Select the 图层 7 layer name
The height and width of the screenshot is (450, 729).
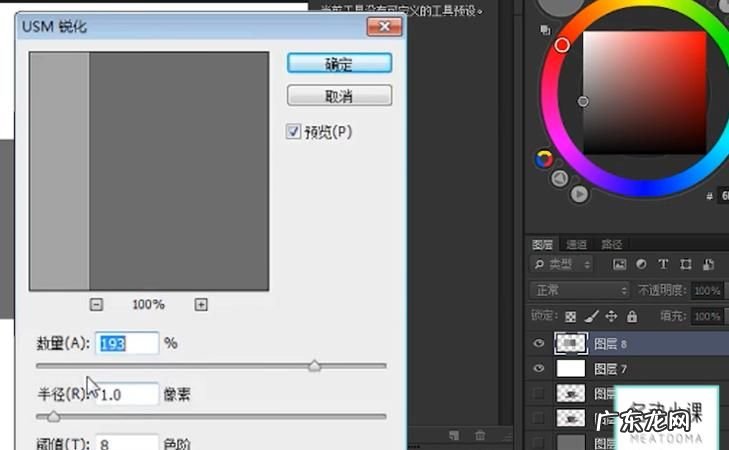(610, 369)
